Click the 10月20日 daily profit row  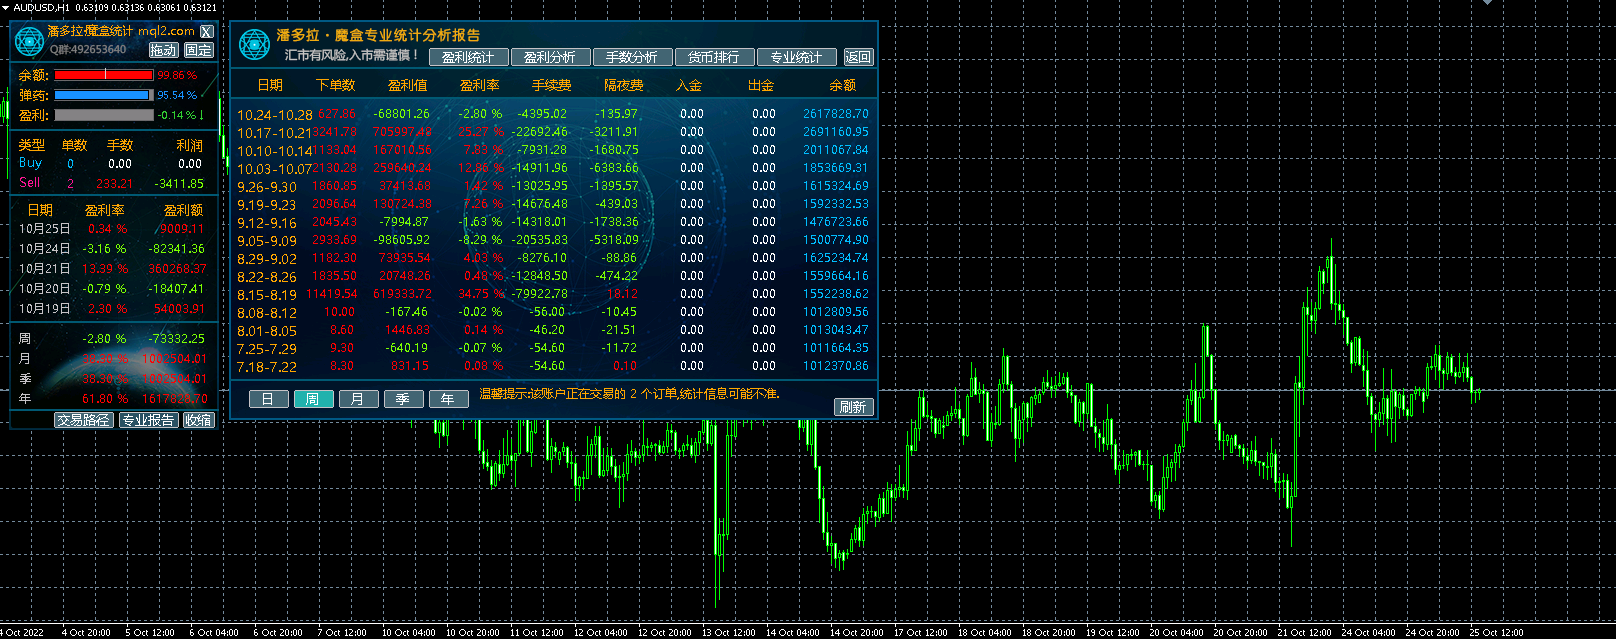pyautogui.click(x=111, y=289)
